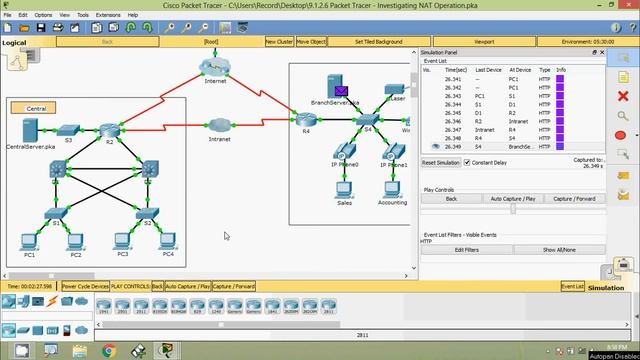Open the Event List toggle button

click(x=572, y=287)
